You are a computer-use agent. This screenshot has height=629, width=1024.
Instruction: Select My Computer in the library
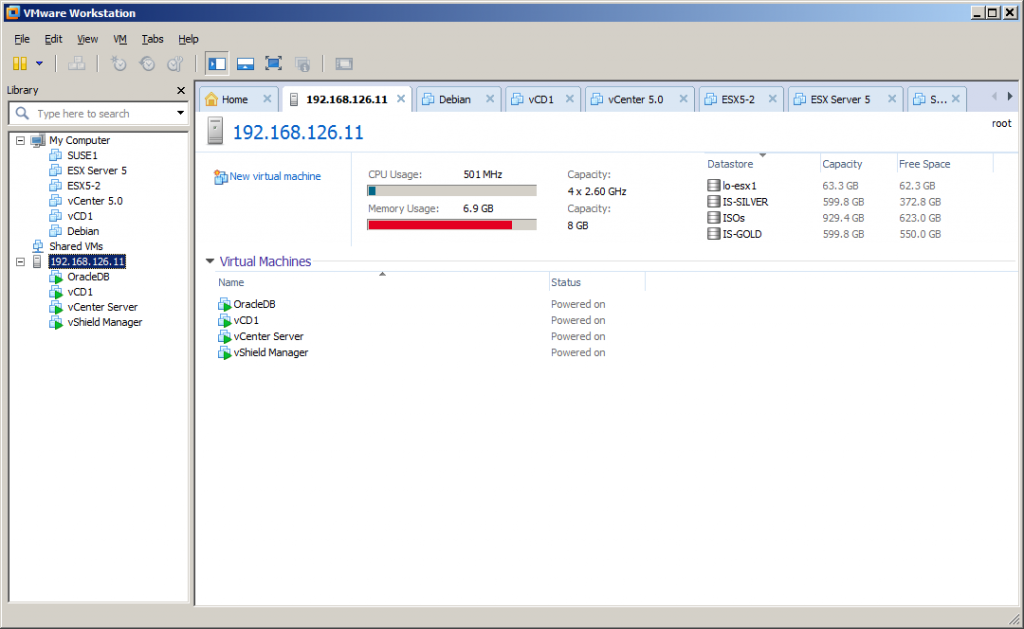pyautogui.click(x=80, y=140)
